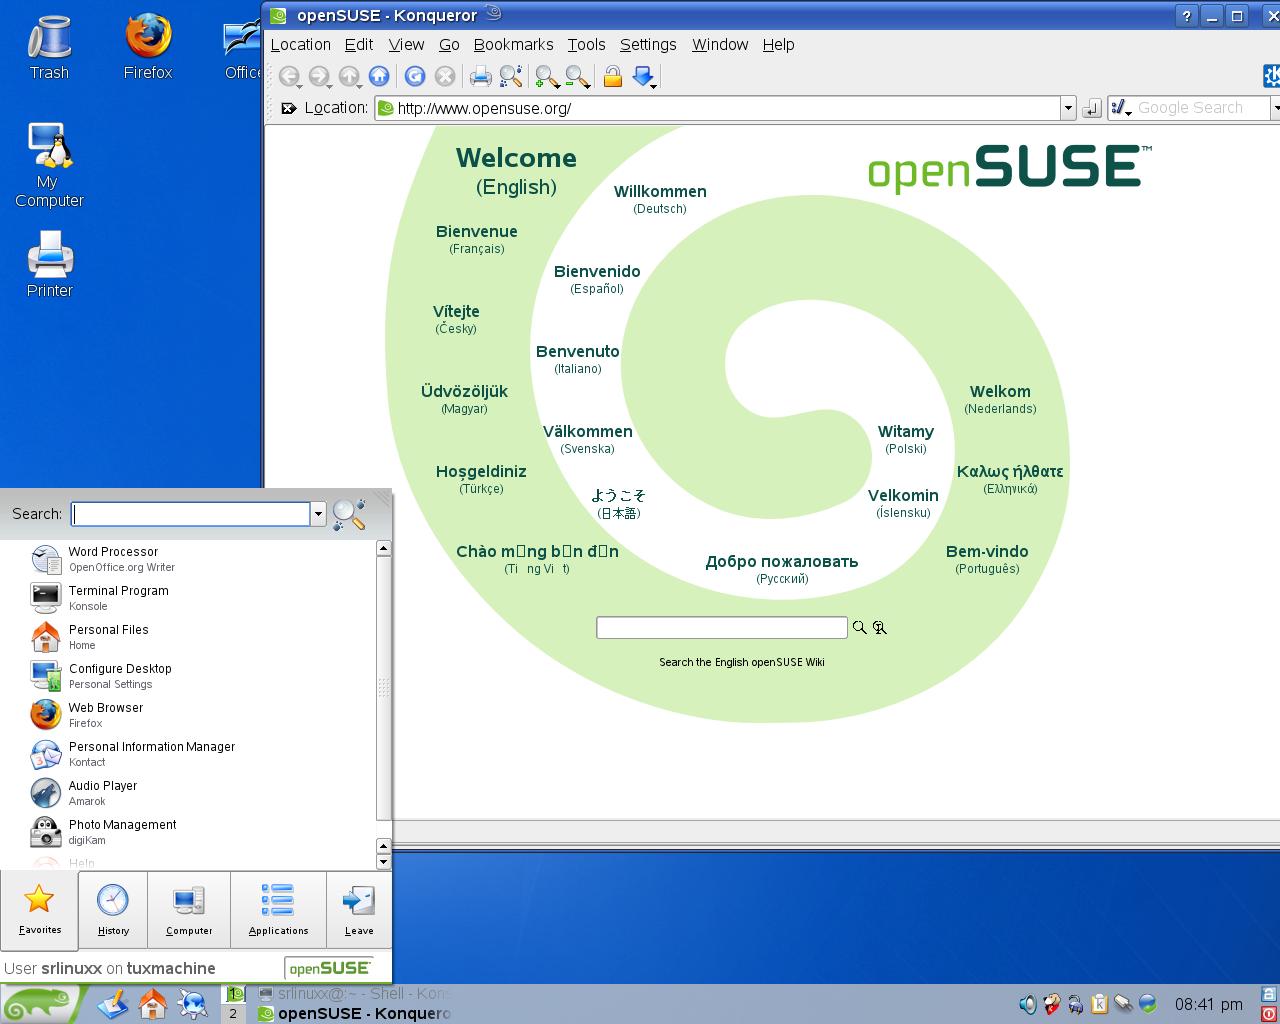Click the Stop loading icon
The image size is (1280, 1024).
pos(445,76)
